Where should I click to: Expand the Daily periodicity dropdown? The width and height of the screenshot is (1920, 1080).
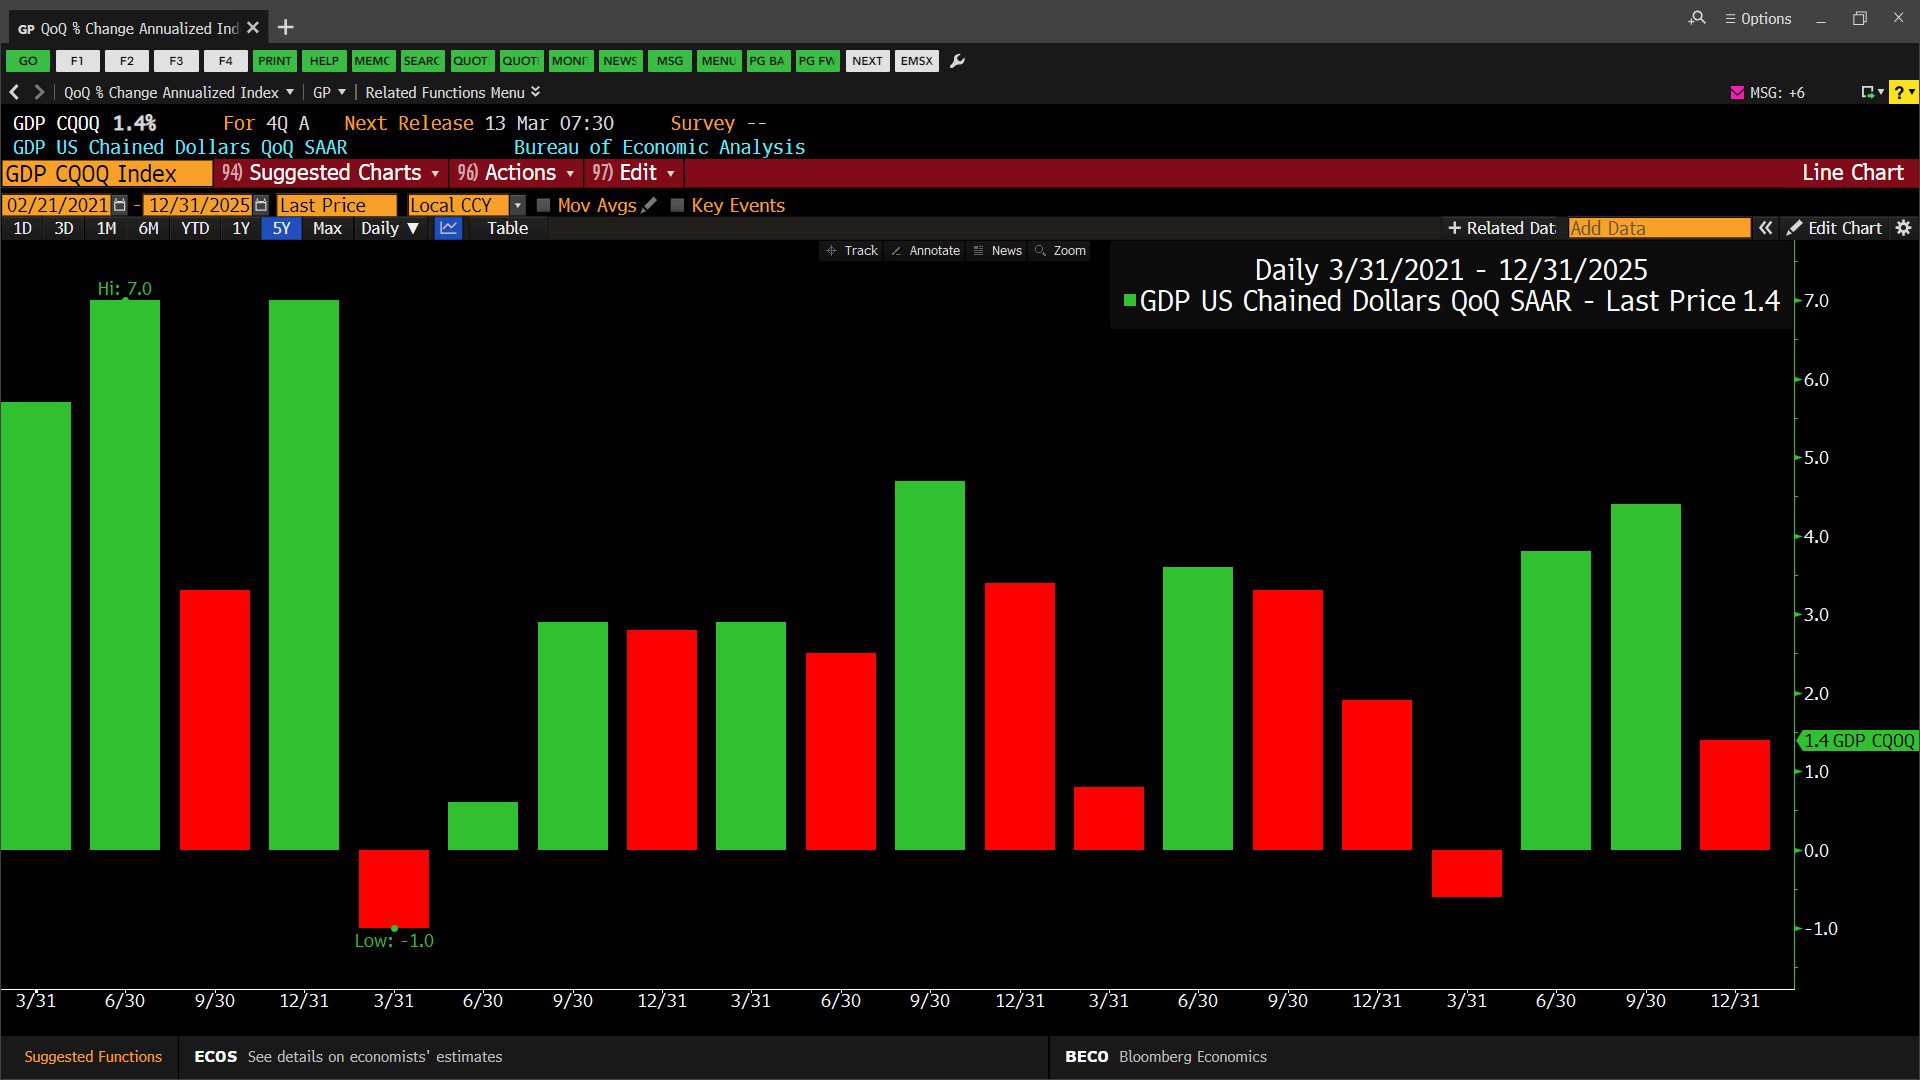click(x=389, y=228)
